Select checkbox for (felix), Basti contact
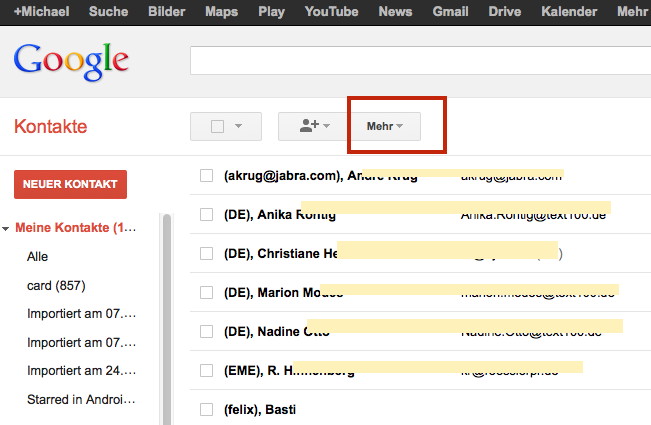Viewport: 651px width, 425px height. (x=206, y=410)
